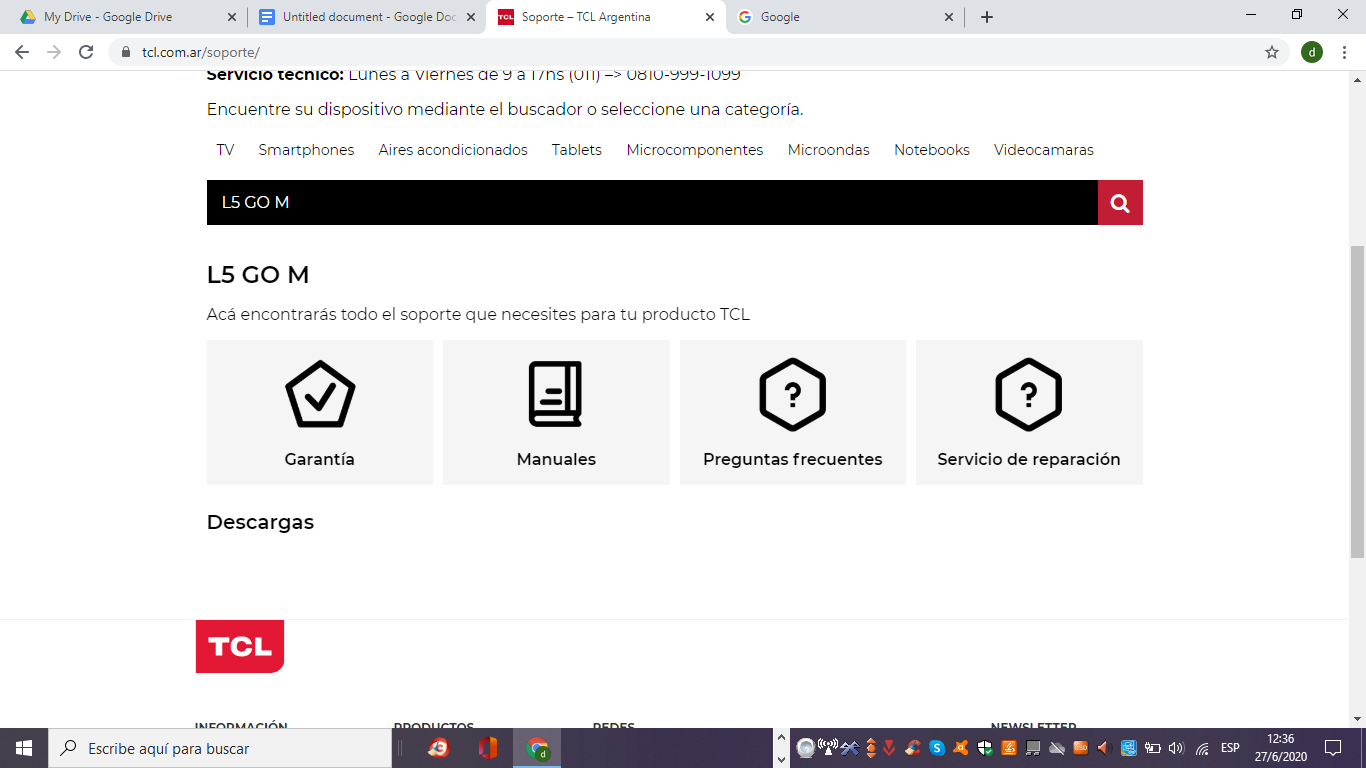Go back with the browser back arrow
The width and height of the screenshot is (1366, 768).
(x=22, y=52)
